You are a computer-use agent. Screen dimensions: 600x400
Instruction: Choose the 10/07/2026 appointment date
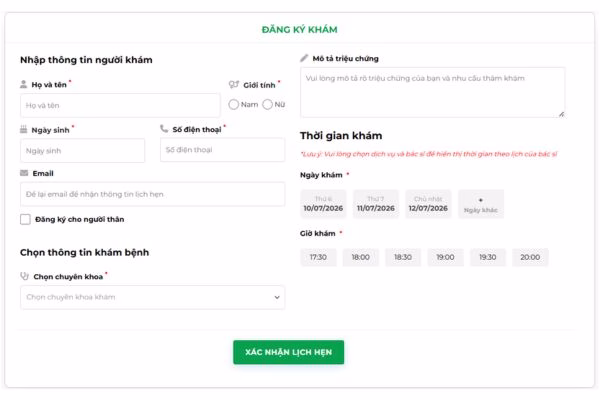point(323,204)
